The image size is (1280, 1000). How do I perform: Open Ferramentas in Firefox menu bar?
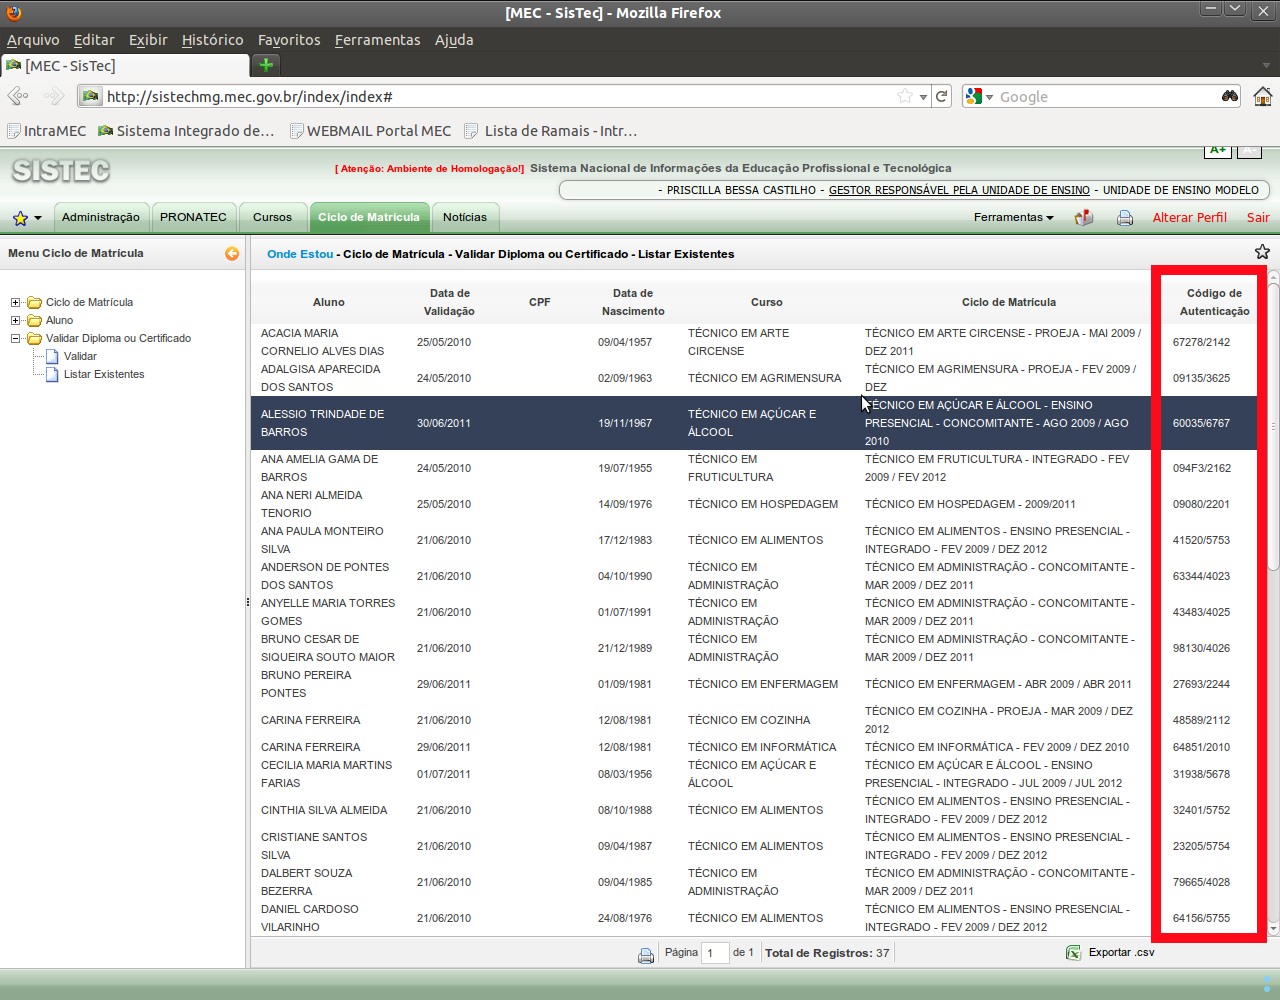click(x=377, y=40)
